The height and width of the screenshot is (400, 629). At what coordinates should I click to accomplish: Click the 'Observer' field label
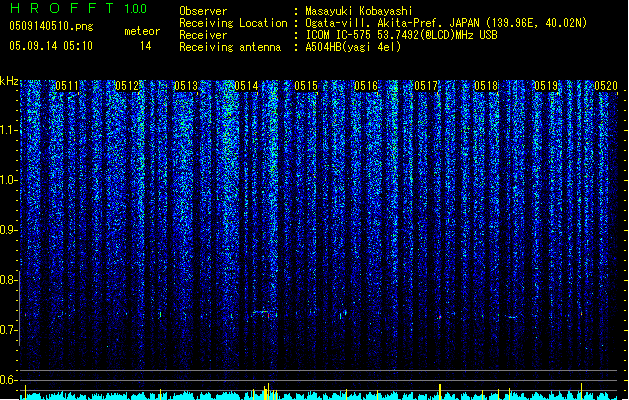click(203, 11)
